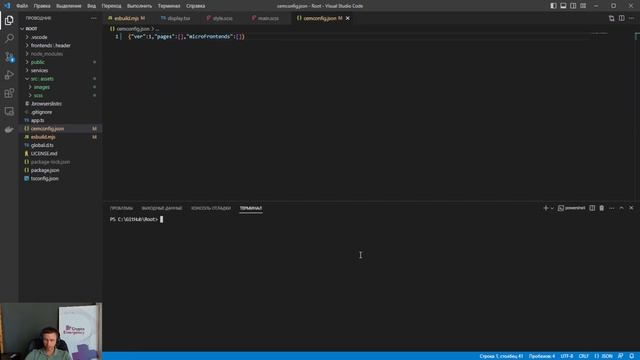The image size is (640, 360).
Task: Open the Терминал menu
Action: (169, 6)
